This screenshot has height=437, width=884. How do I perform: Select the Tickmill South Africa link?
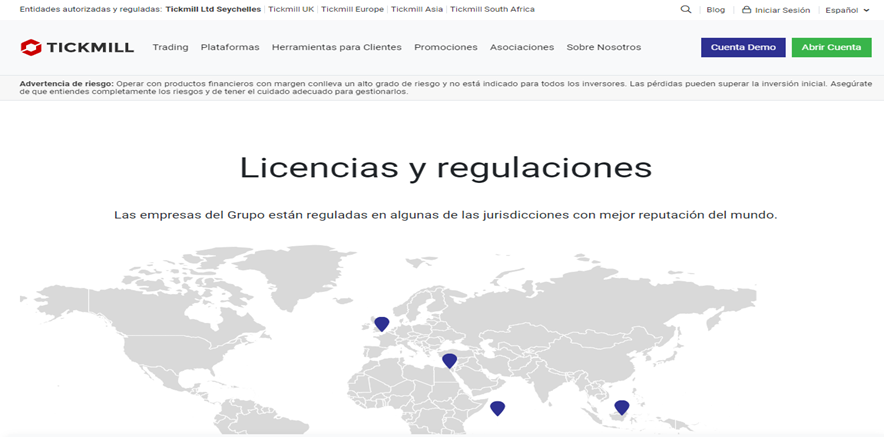point(492,10)
